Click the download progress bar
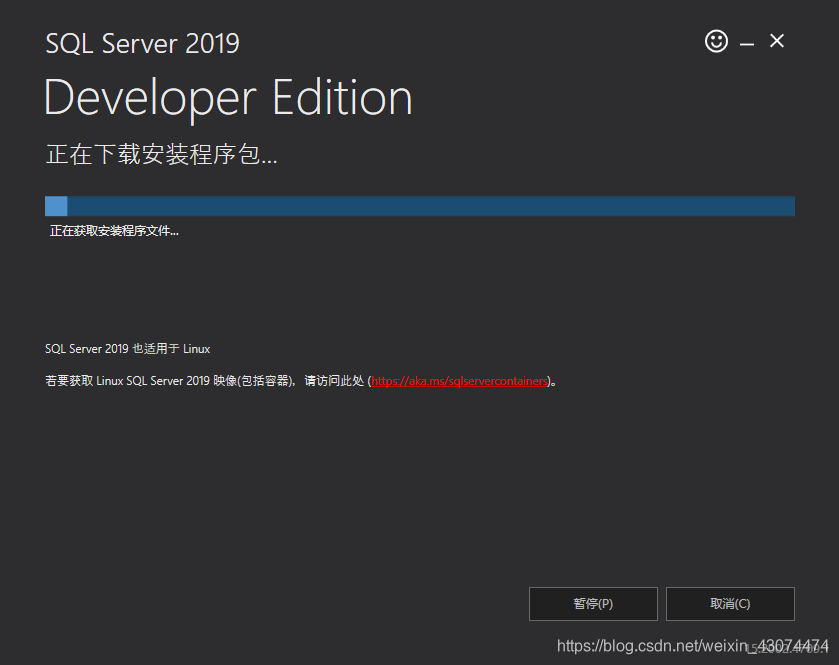 point(420,206)
